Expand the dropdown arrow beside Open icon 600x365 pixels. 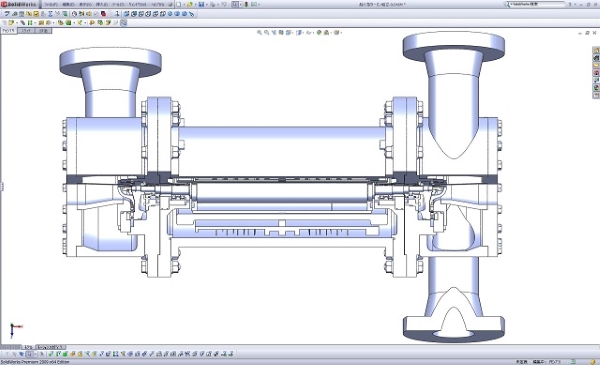point(195,5)
